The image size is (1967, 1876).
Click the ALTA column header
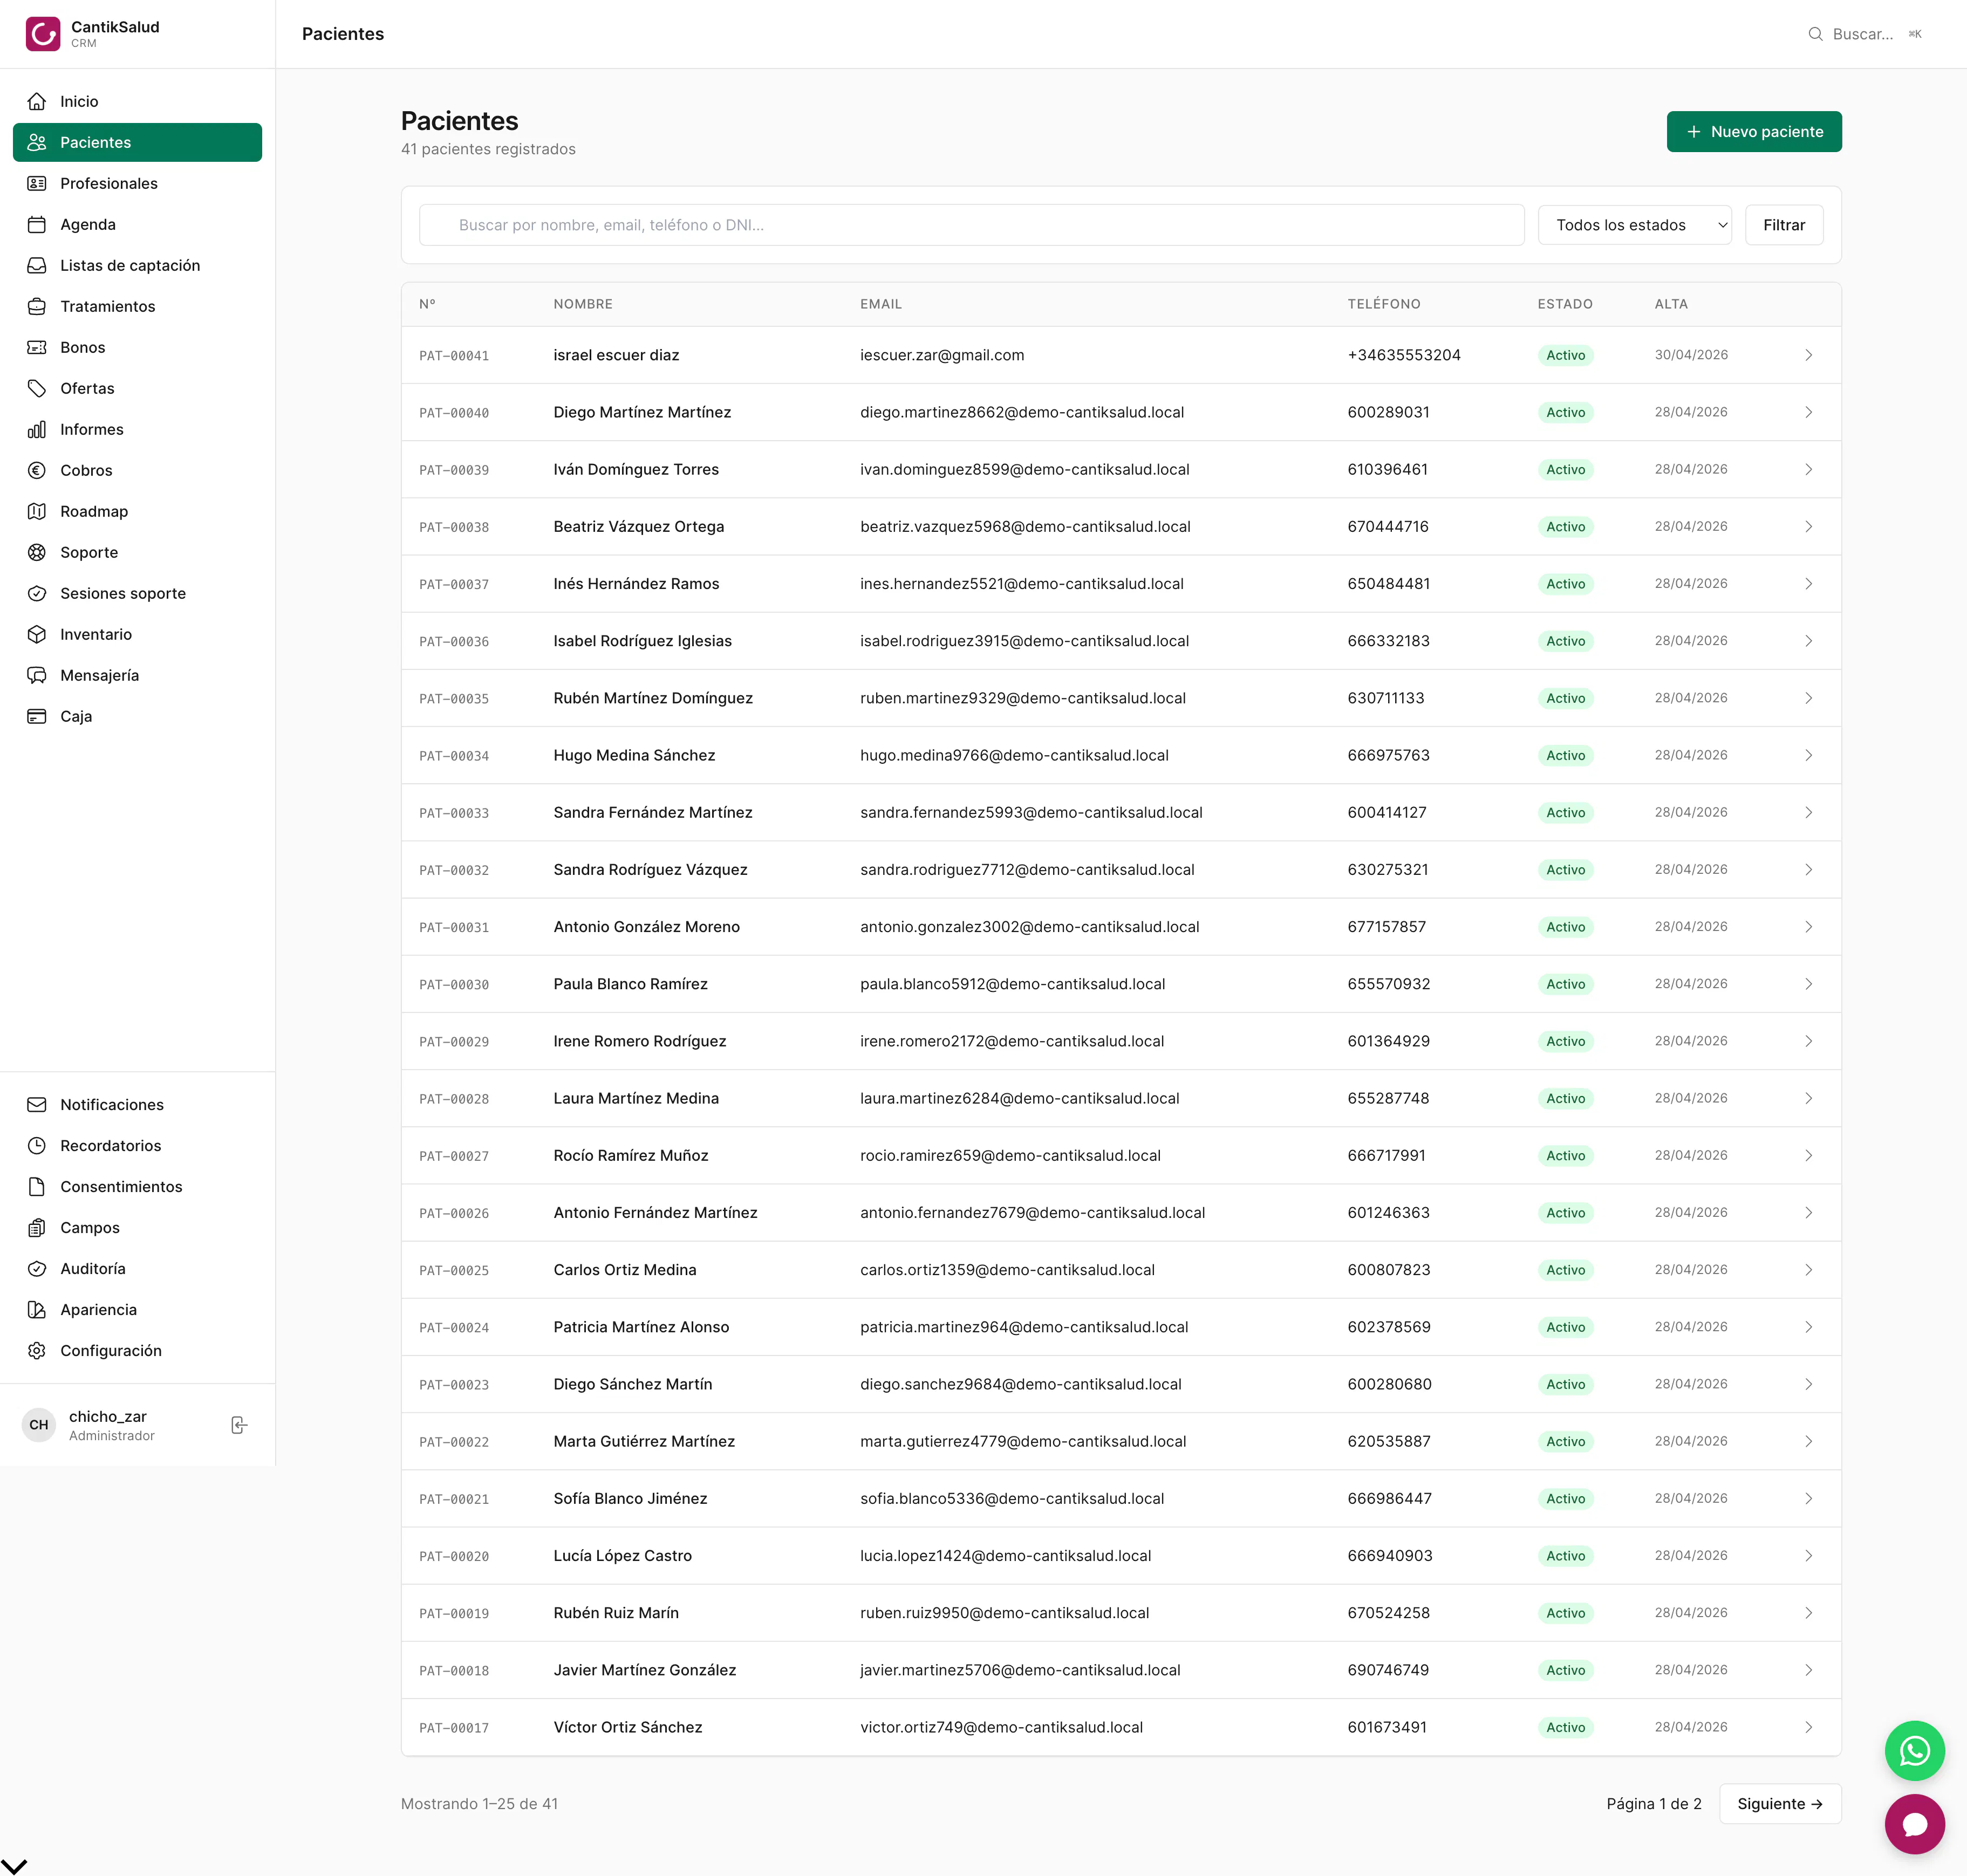(x=1670, y=304)
